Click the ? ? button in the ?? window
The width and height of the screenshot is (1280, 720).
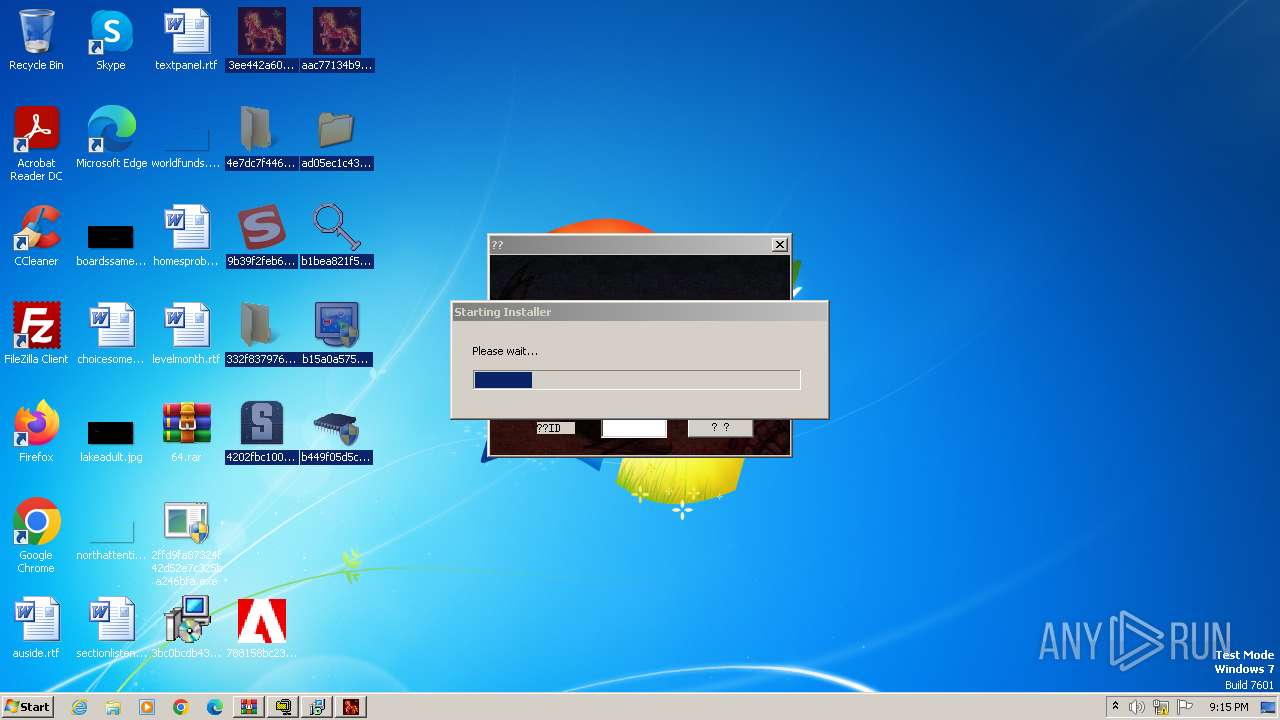(720, 428)
